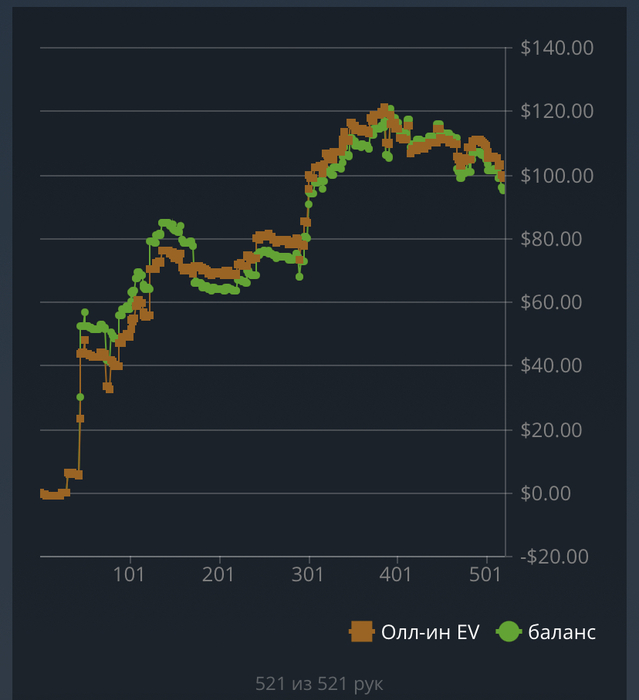Click the first brown EV point at $0.00

44,493
